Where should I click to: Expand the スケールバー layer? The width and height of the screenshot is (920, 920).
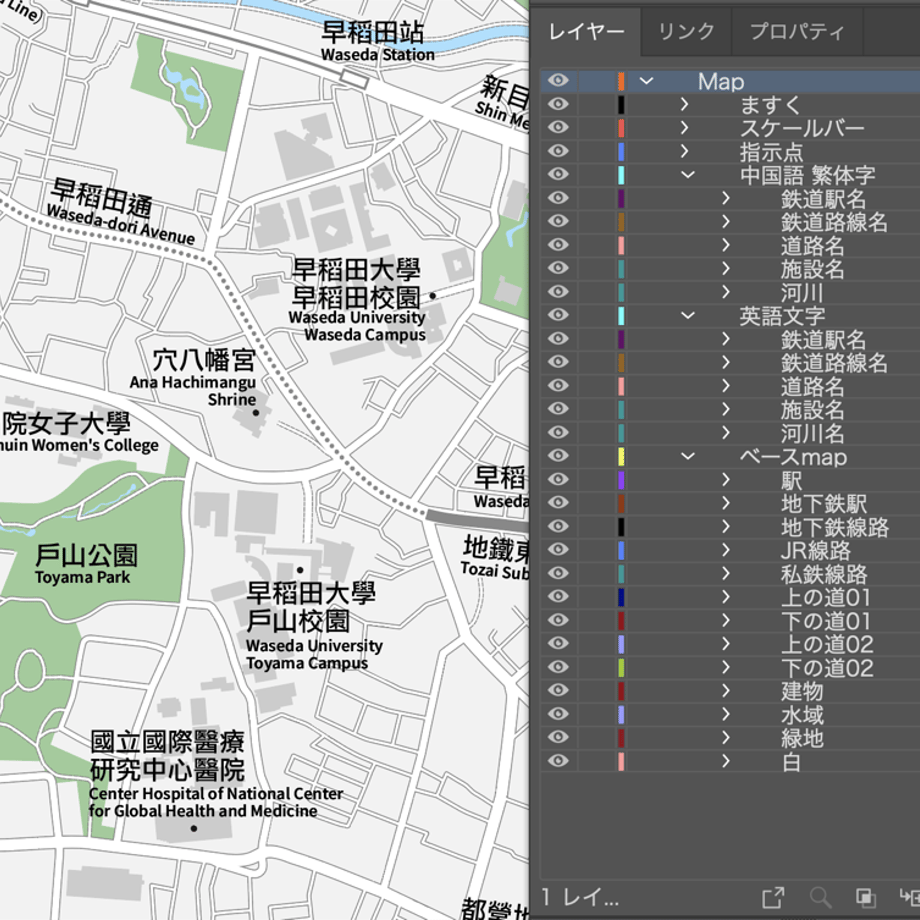(x=684, y=128)
